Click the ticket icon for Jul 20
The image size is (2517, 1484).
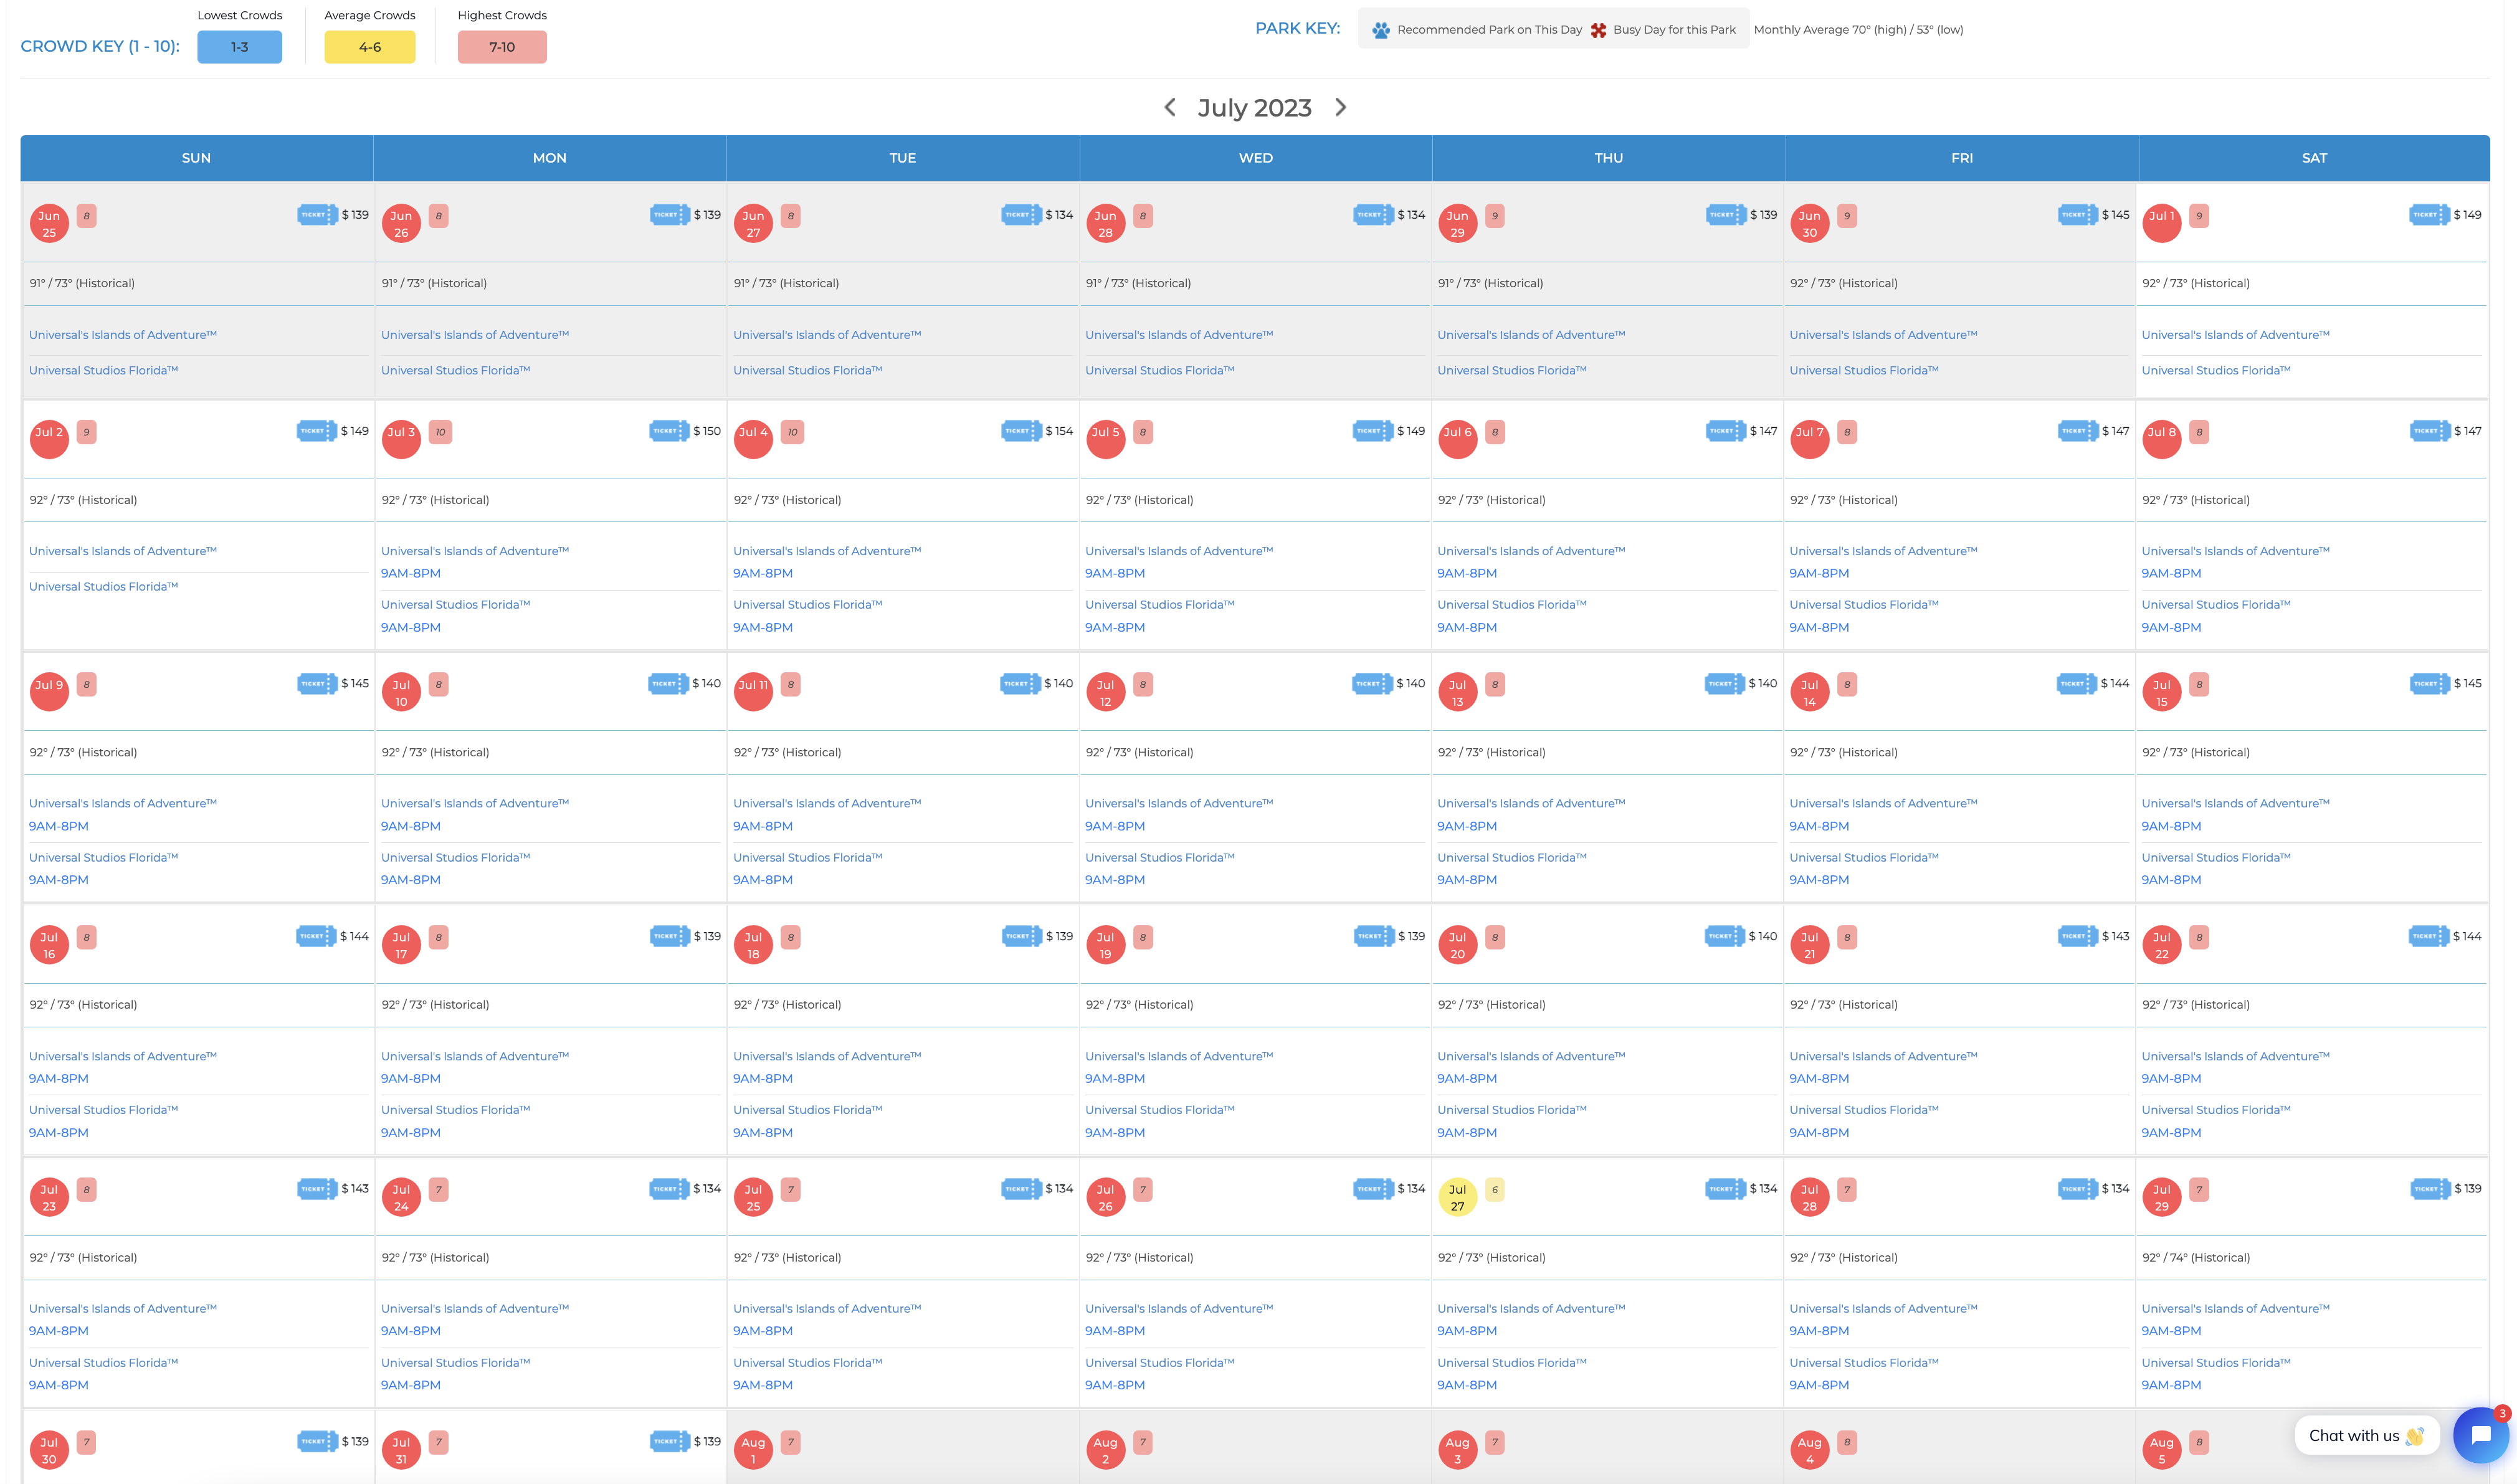coord(1724,936)
